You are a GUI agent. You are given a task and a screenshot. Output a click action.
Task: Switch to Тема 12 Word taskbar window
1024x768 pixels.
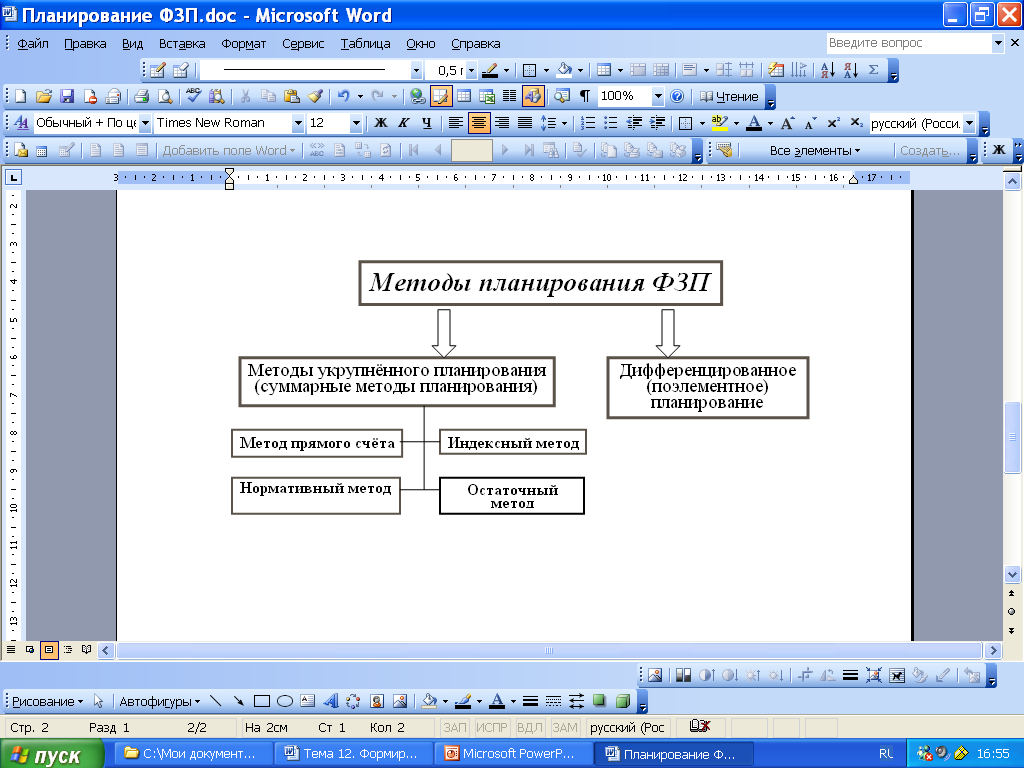click(x=353, y=754)
